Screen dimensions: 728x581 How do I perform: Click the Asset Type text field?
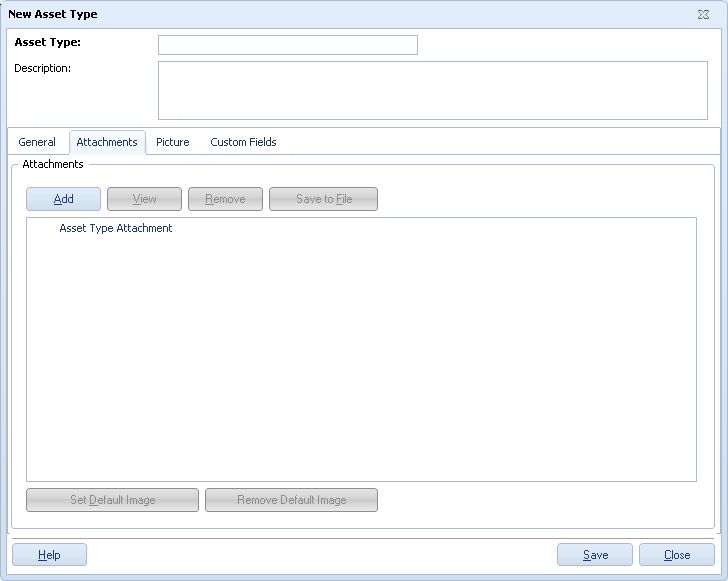[x=287, y=45]
